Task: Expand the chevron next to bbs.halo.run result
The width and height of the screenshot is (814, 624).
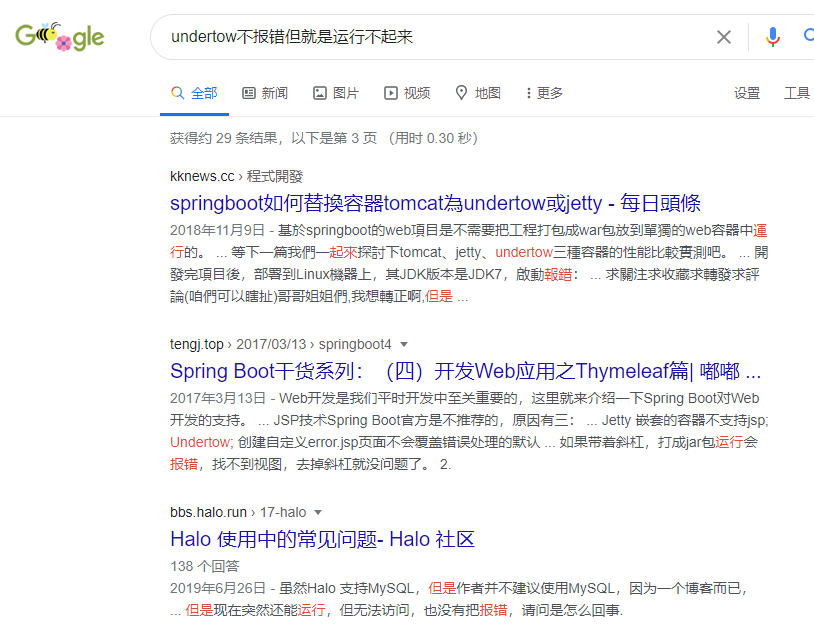Action: click(316, 510)
